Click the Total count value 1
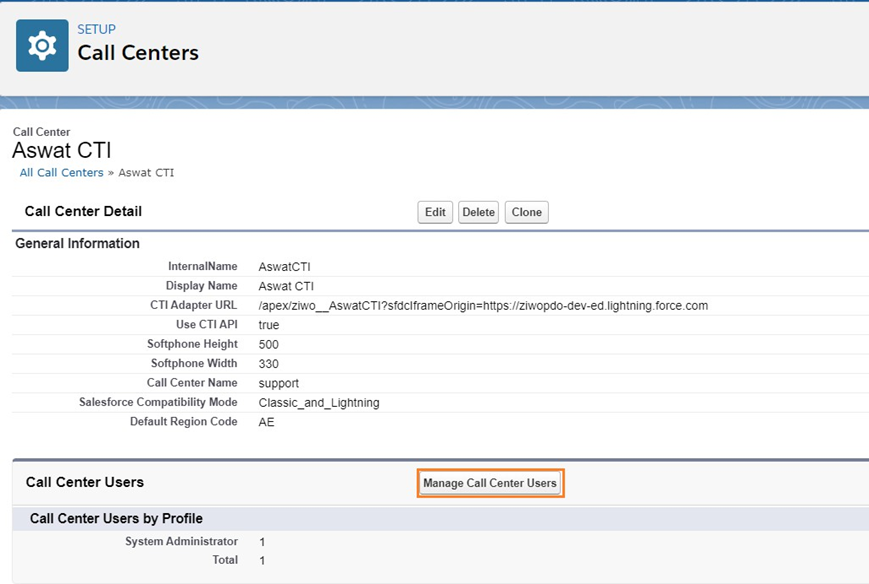The height and width of the screenshot is (584, 869). (x=262, y=561)
